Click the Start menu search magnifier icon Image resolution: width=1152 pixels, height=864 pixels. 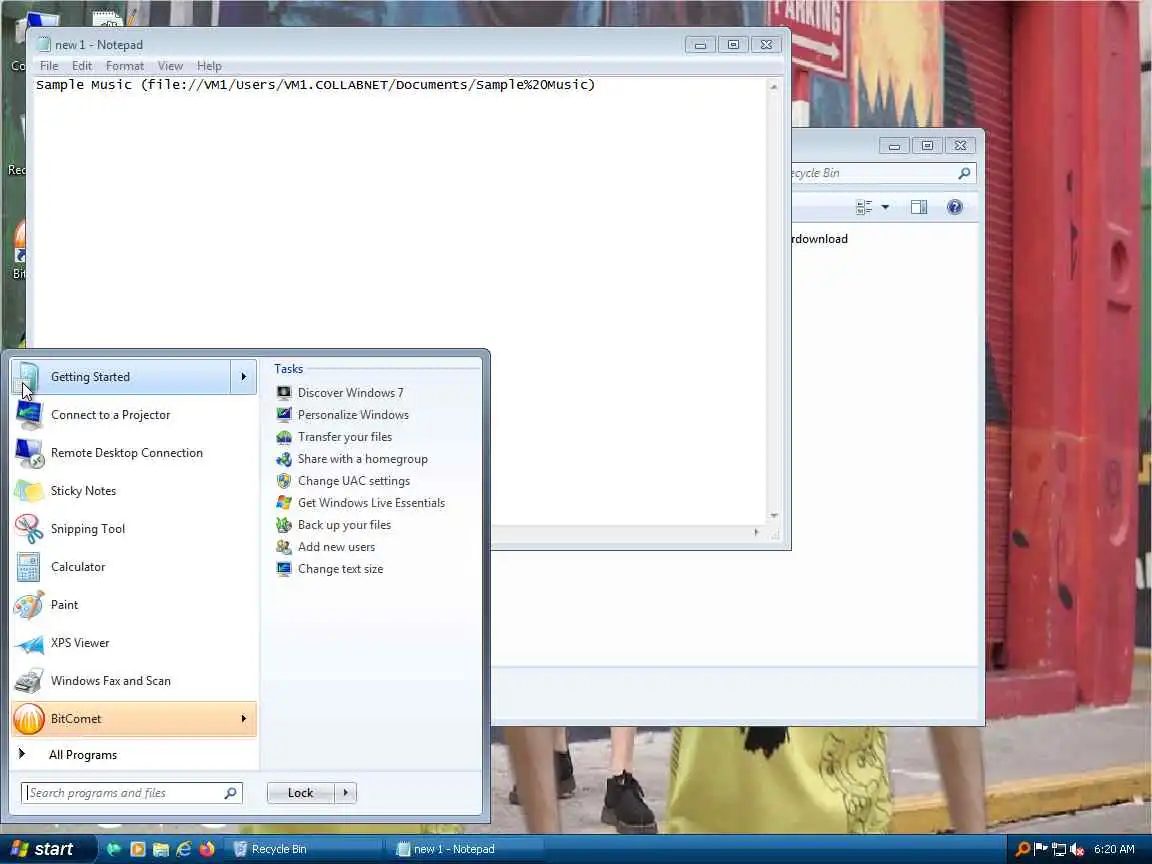[231, 793]
